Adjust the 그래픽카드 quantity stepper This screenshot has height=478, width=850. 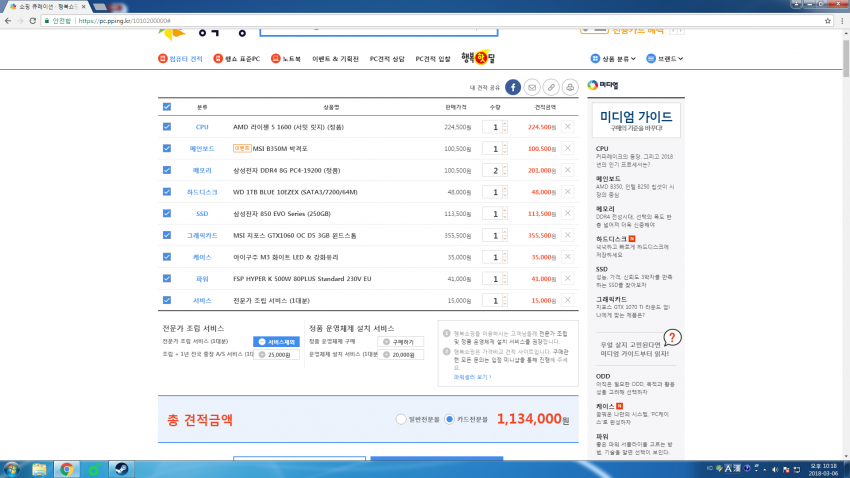click(505, 235)
